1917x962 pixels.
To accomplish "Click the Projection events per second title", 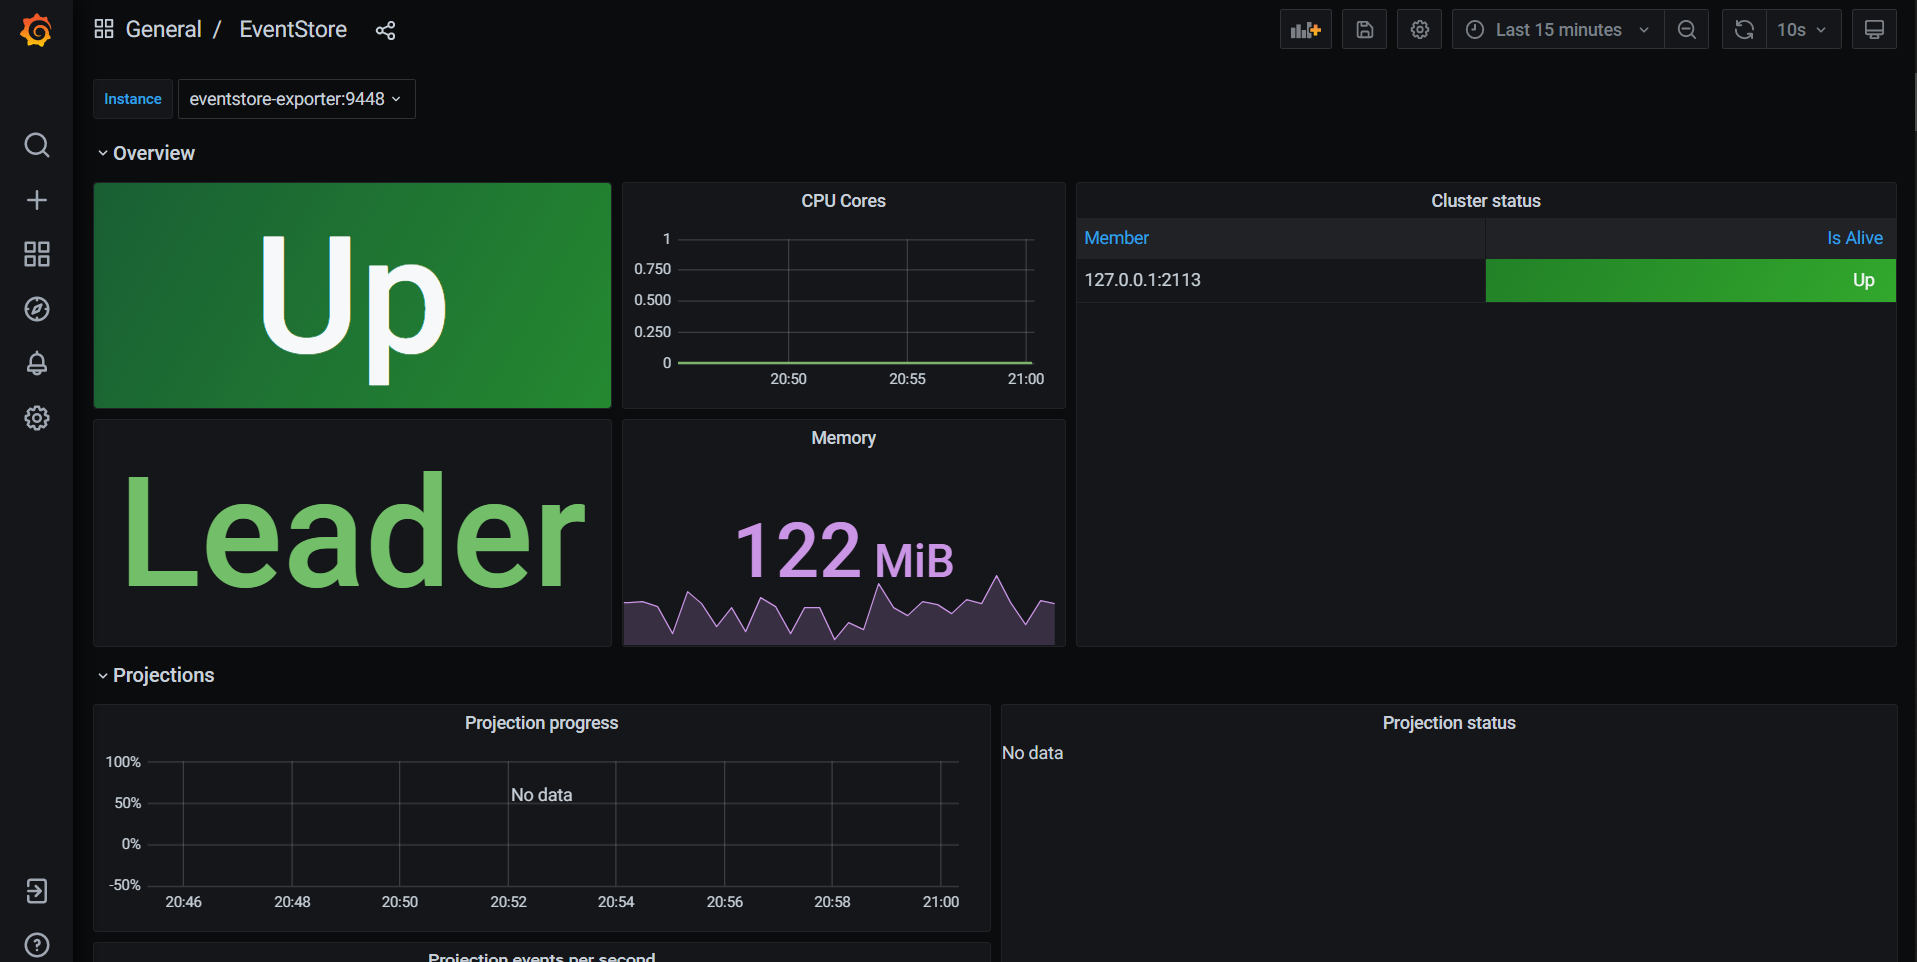I will [x=541, y=956].
